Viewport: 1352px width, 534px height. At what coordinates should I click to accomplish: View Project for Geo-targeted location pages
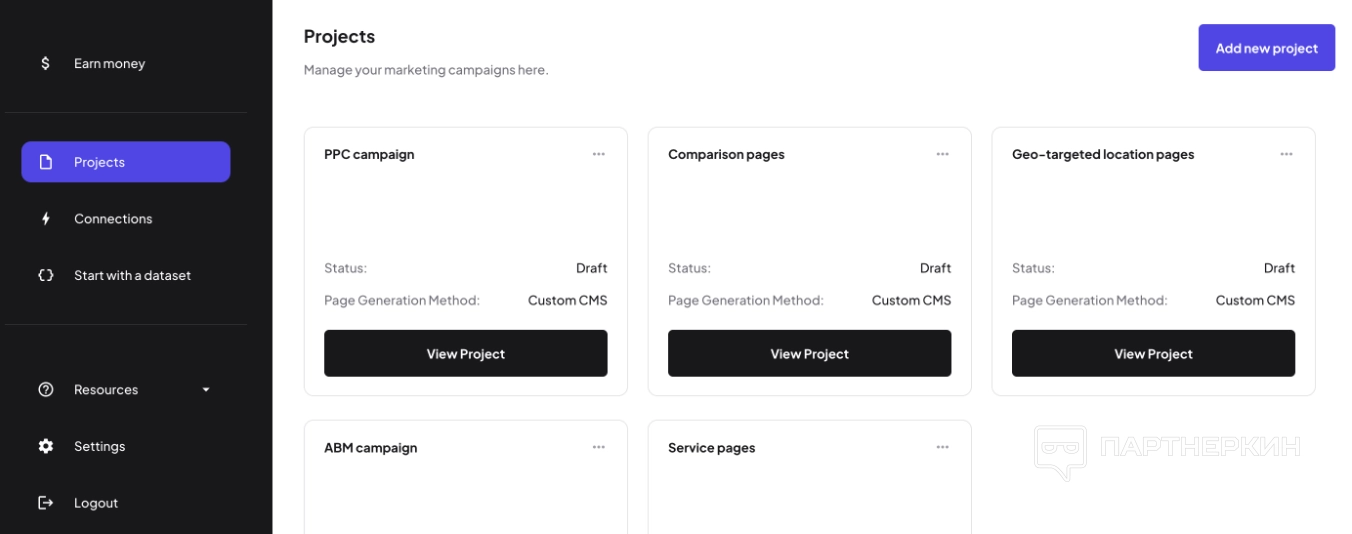coord(1153,354)
